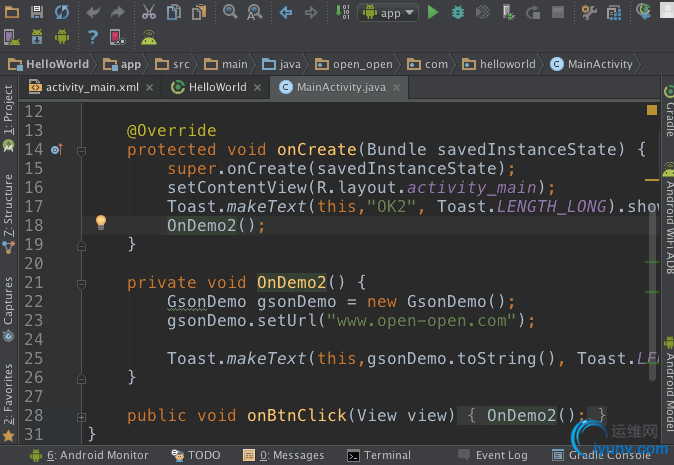
Task: Open Android Device Monitor icon
Action: (62, 37)
